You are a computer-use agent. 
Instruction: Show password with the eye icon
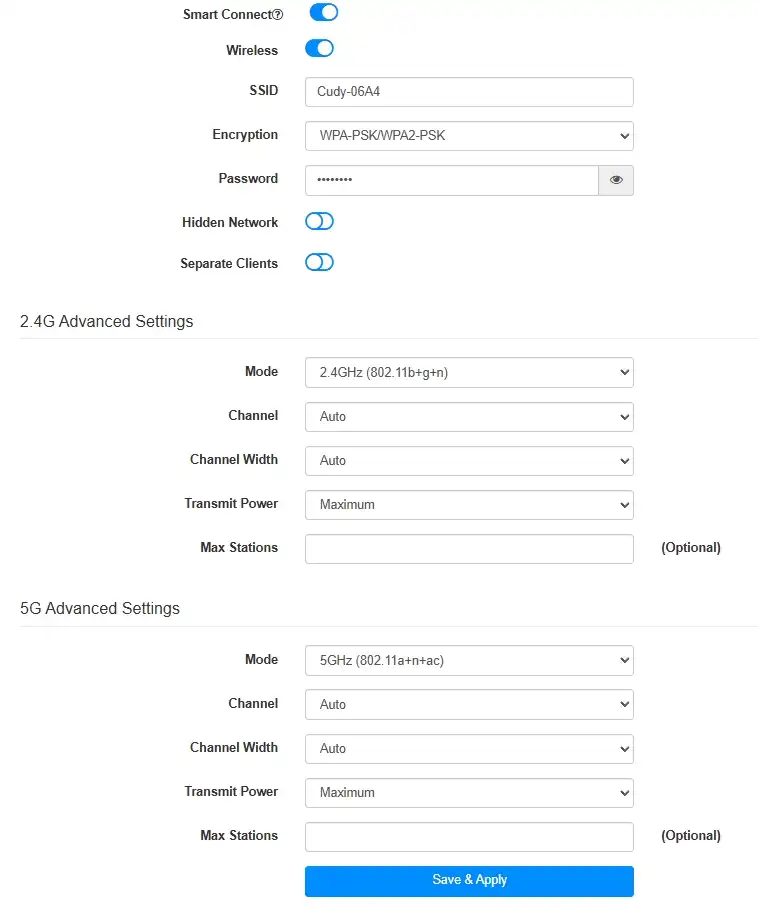coord(616,180)
